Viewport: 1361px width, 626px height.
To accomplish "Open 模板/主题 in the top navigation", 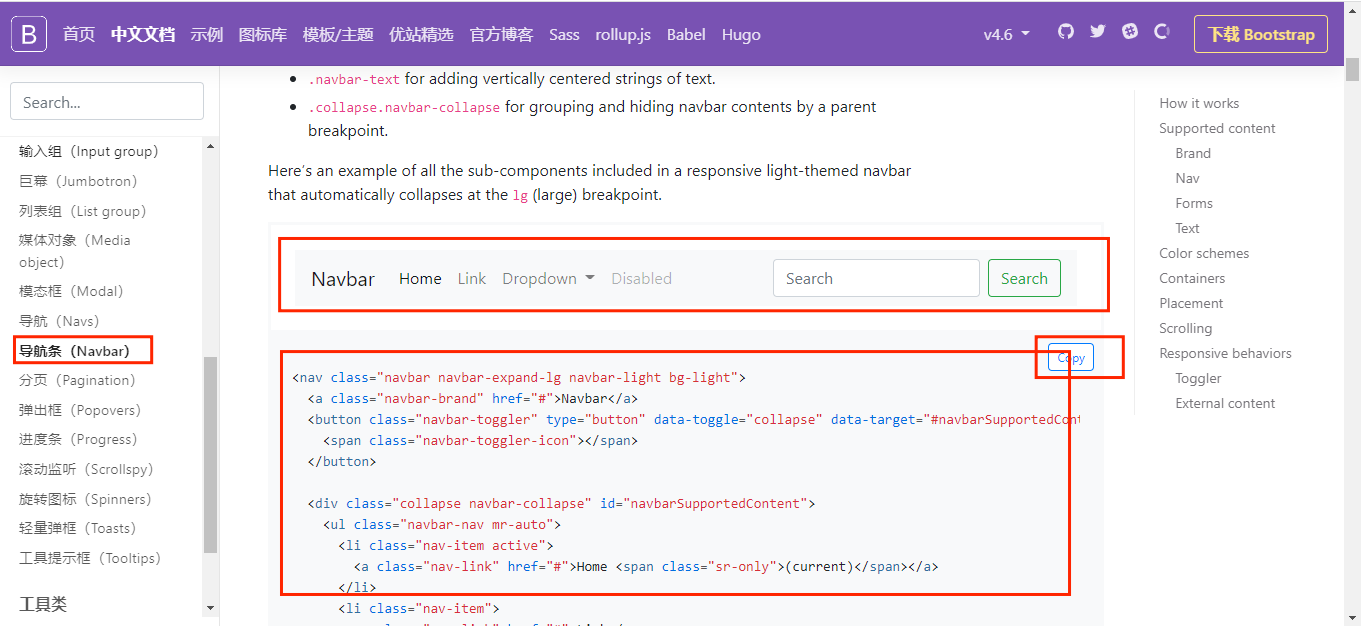I will [x=338, y=34].
